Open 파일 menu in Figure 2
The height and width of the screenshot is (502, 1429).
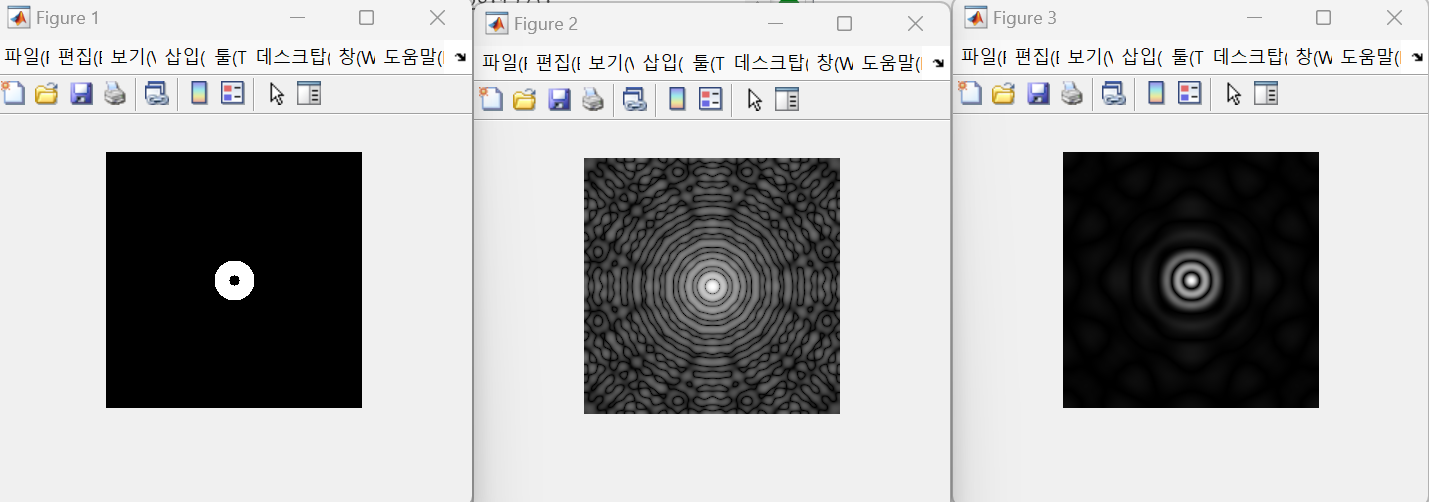(507, 62)
